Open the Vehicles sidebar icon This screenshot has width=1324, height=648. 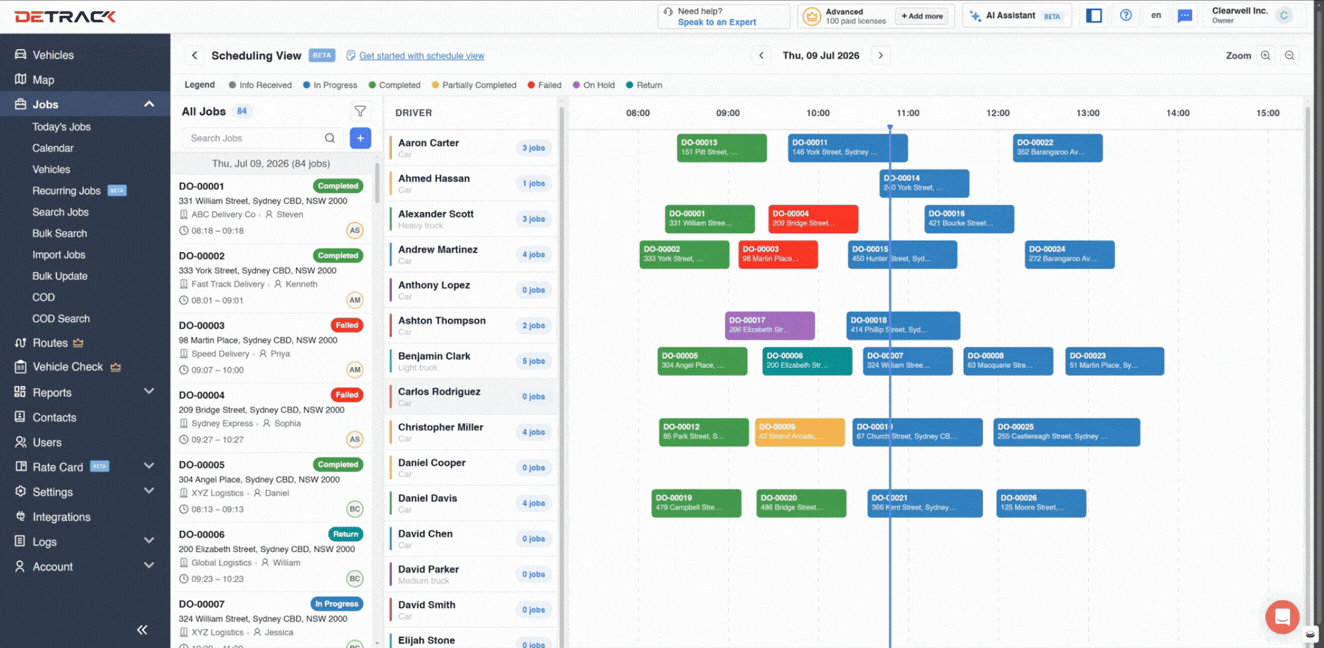[x=20, y=55]
